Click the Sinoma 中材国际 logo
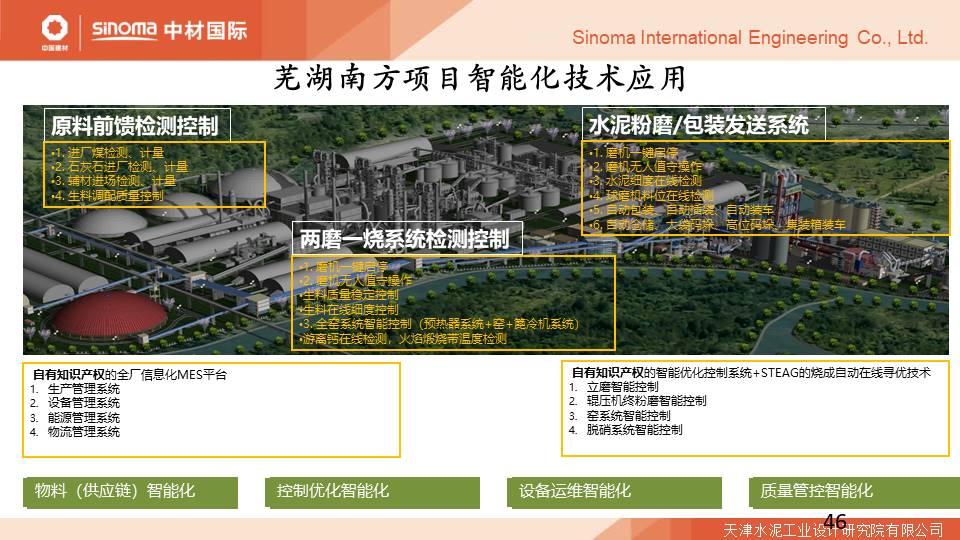960x540 pixels. click(169, 30)
